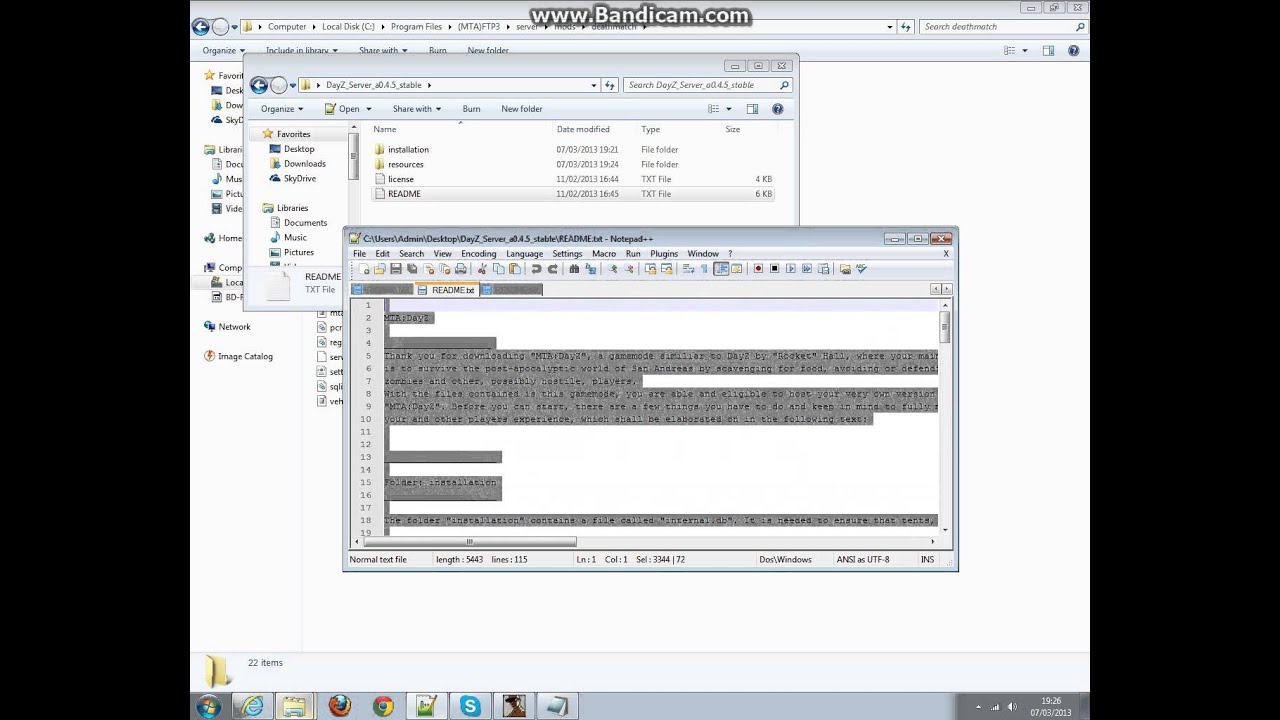
Task: Click the Undo arrow in Notepad++ toolbar
Action: [x=536, y=269]
